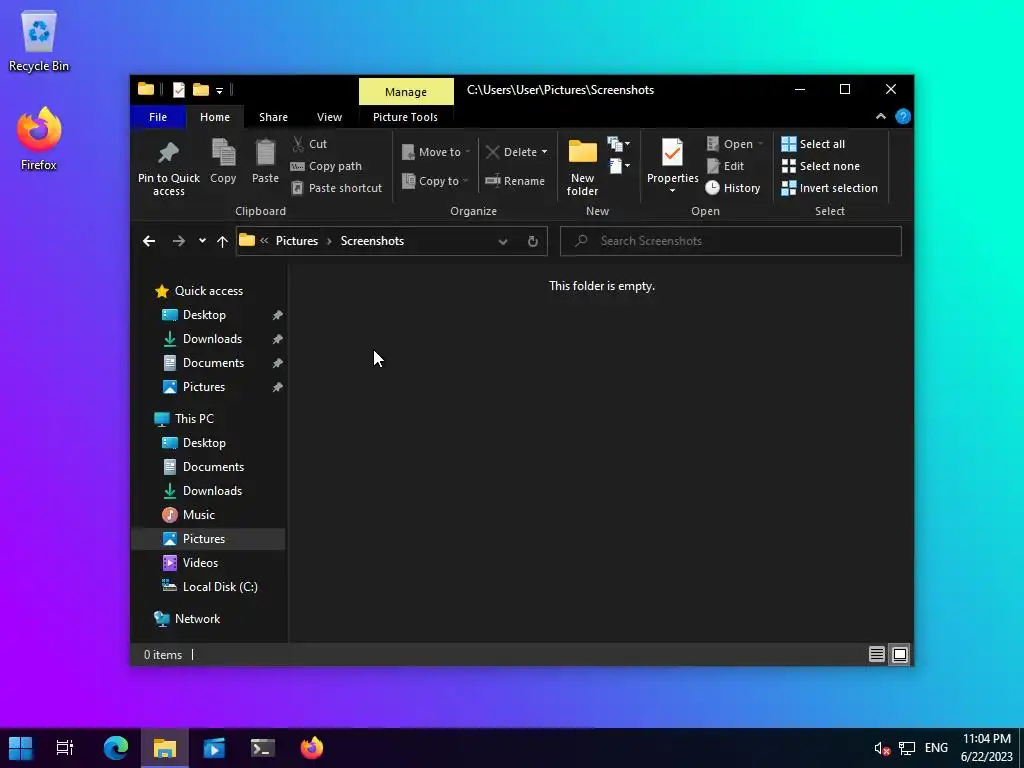Click Copy path in Clipboard group
The image size is (1024, 768).
coord(326,166)
